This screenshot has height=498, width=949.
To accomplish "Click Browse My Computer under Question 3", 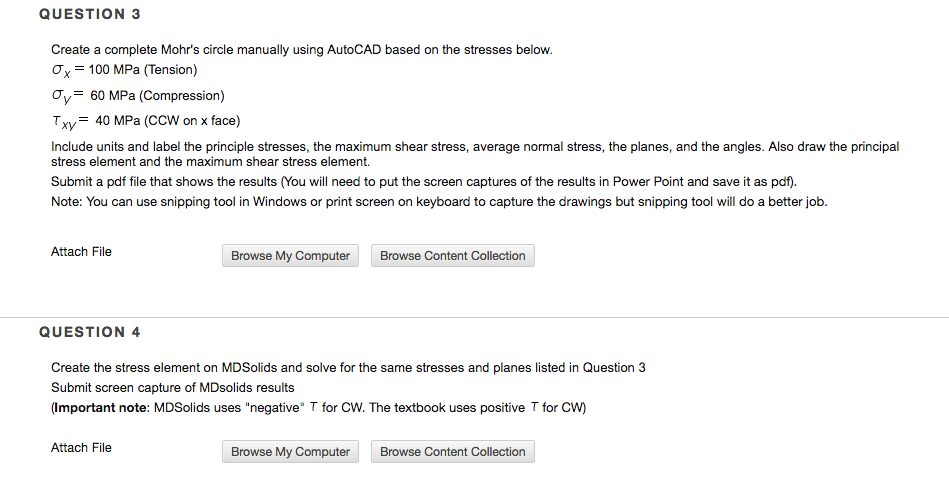I will (290, 256).
